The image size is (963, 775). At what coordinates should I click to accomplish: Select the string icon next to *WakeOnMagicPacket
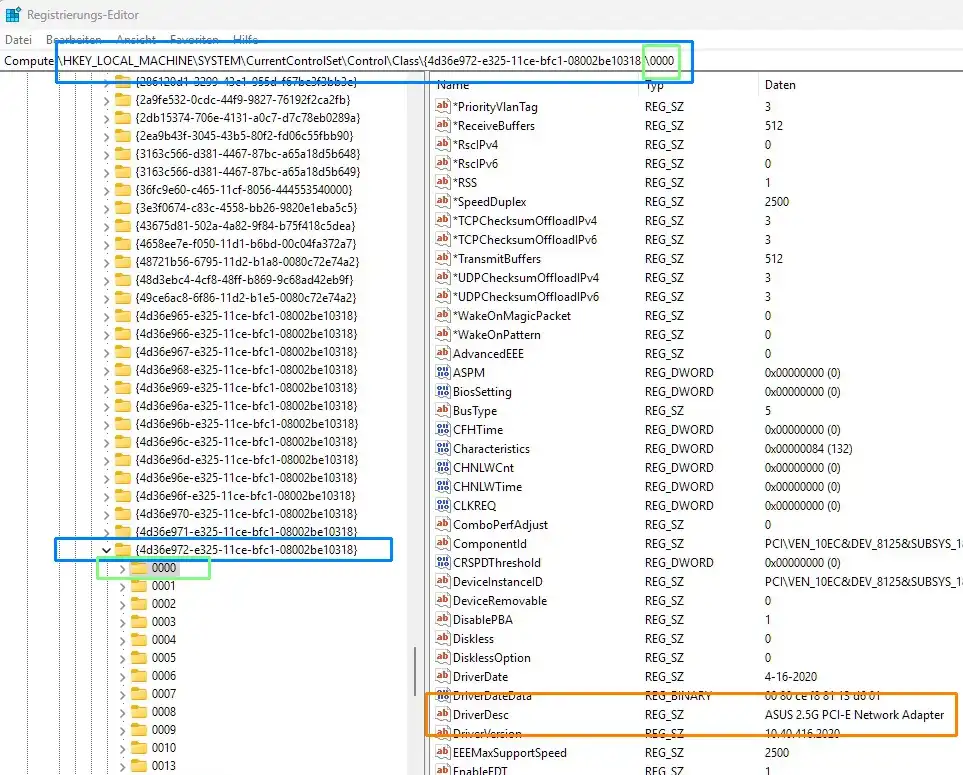point(443,315)
